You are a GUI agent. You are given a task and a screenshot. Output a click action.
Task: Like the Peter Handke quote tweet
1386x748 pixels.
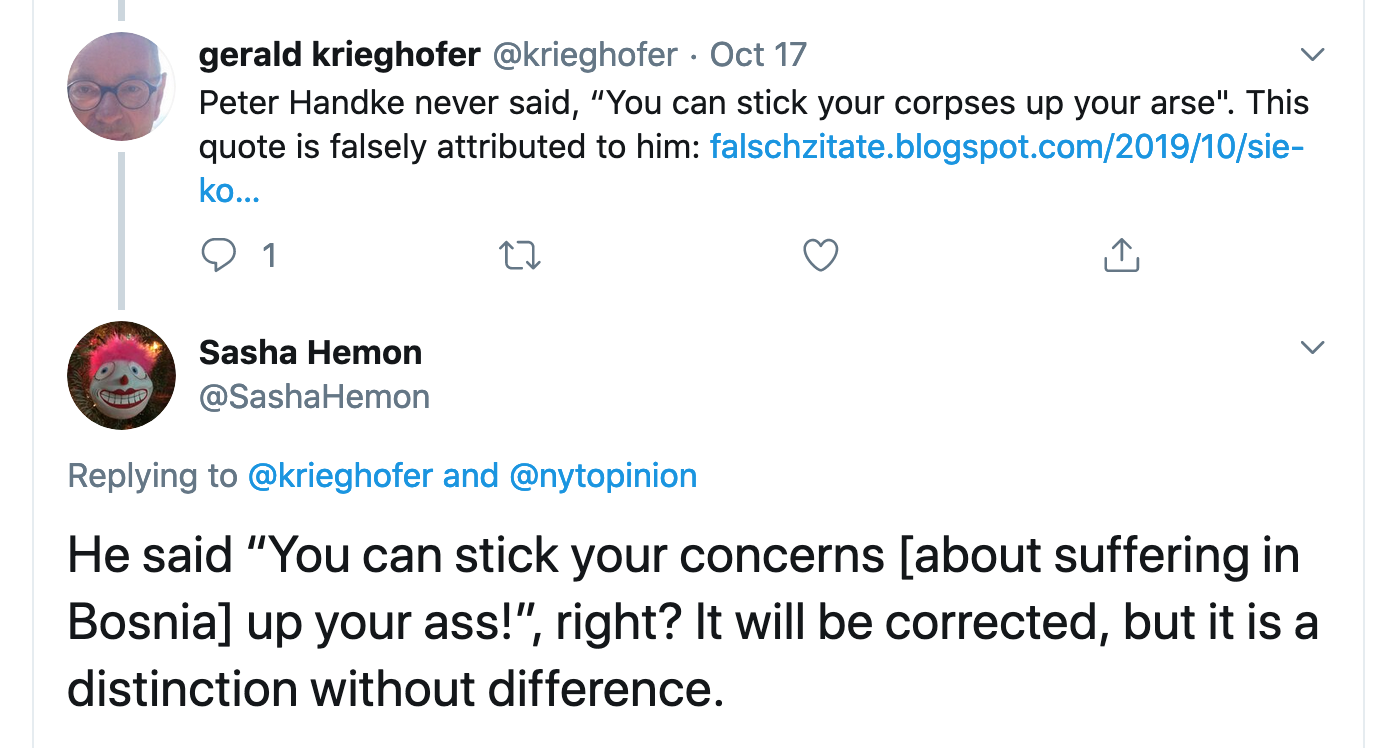coord(820,257)
